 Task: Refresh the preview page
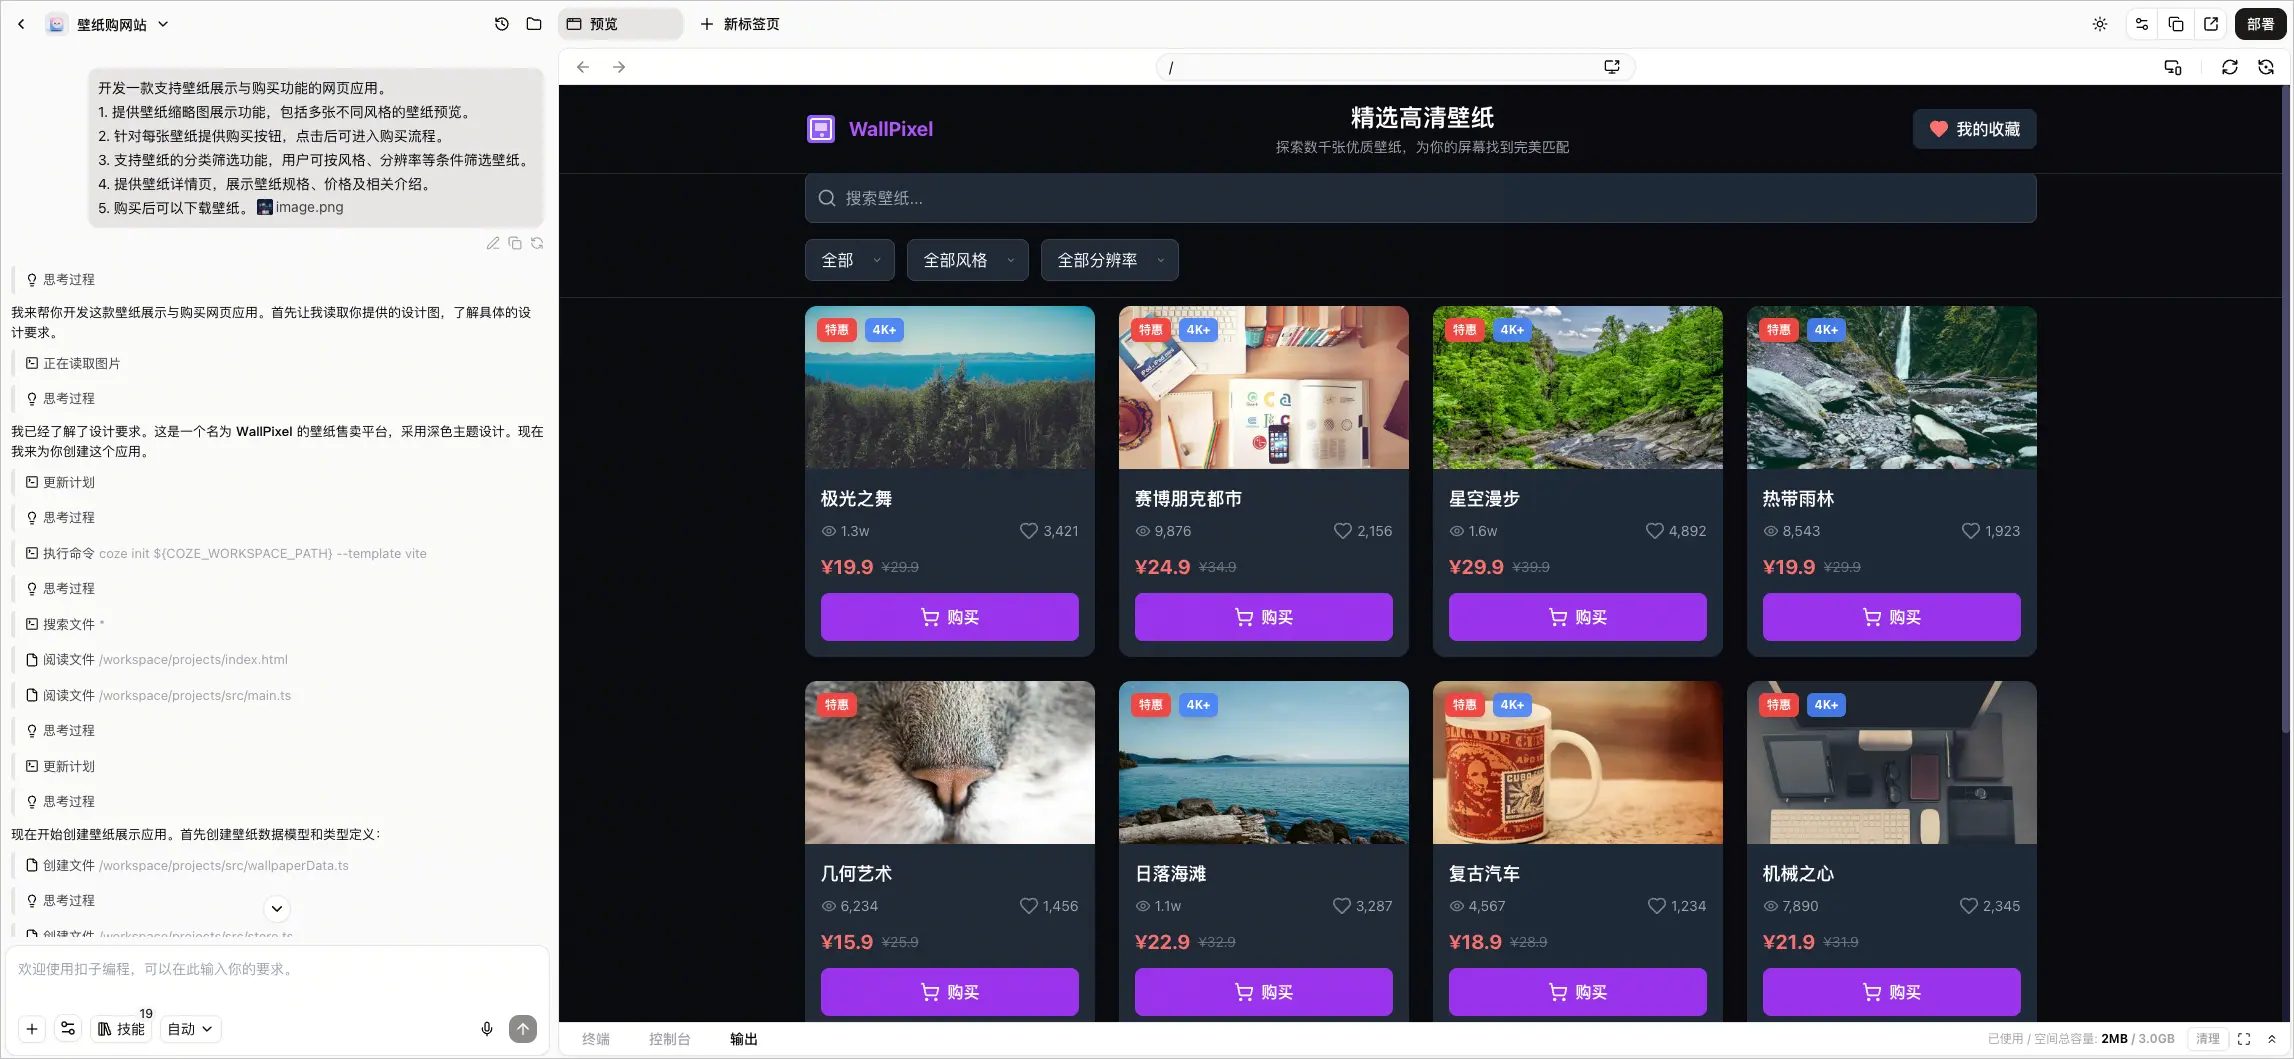pyautogui.click(x=2230, y=67)
